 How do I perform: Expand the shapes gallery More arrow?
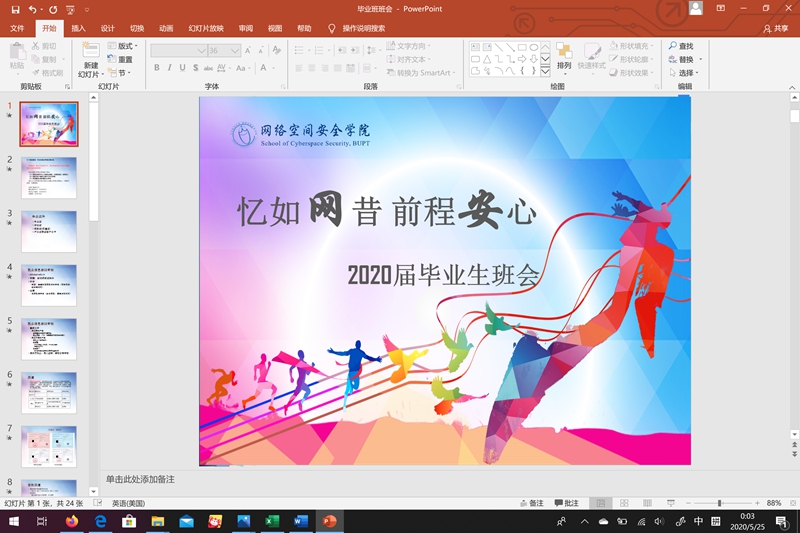545,71
